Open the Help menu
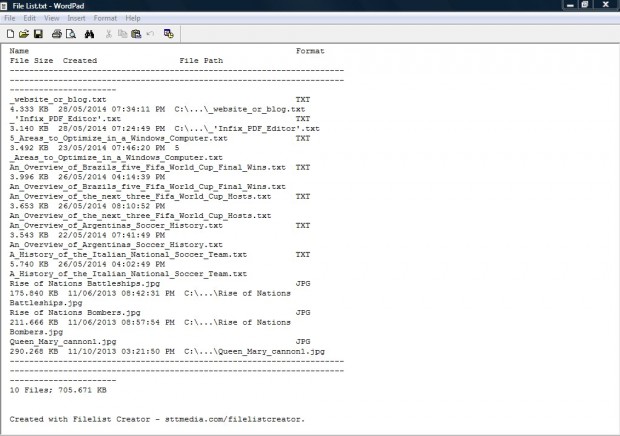Image resolution: width=620 pixels, height=436 pixels. point(133,18)
